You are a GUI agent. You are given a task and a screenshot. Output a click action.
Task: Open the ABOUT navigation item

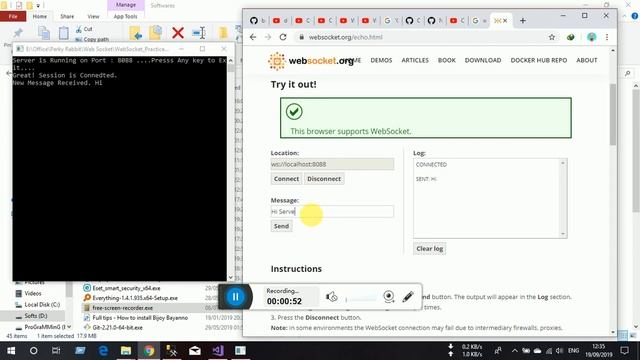coord(587,60)
